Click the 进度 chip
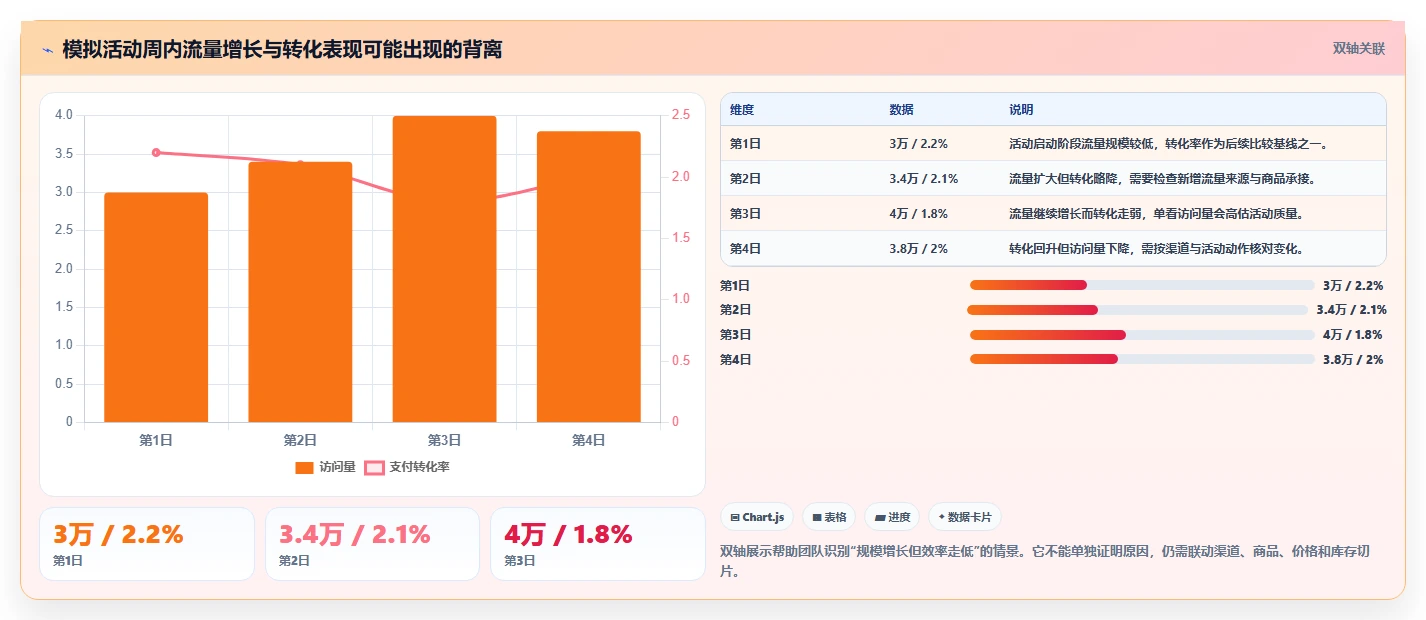Image resolution: width=1426 pixels, height=620 pixels. pos(892,517)
